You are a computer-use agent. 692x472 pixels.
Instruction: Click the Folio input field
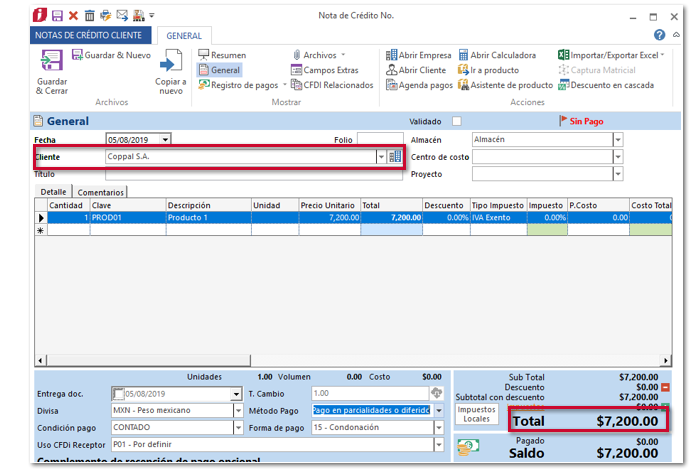pyautogui.click(x=380, y=140)
